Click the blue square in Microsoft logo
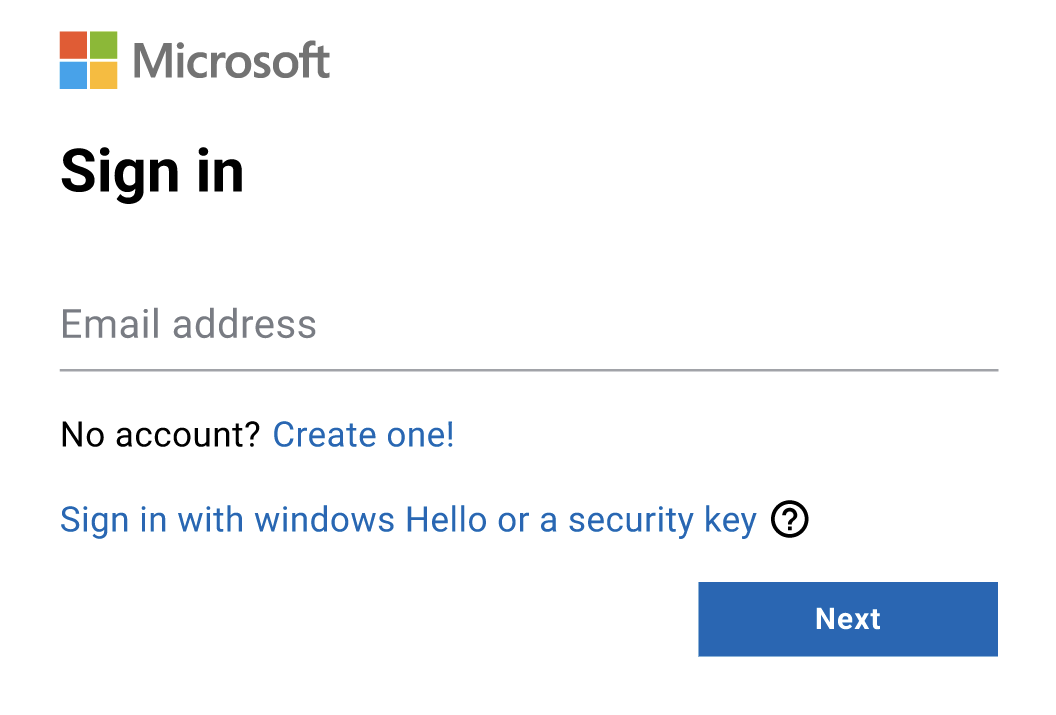This screenshot has width=1056, height=715. pyautogui.click(x=73, y=75)
